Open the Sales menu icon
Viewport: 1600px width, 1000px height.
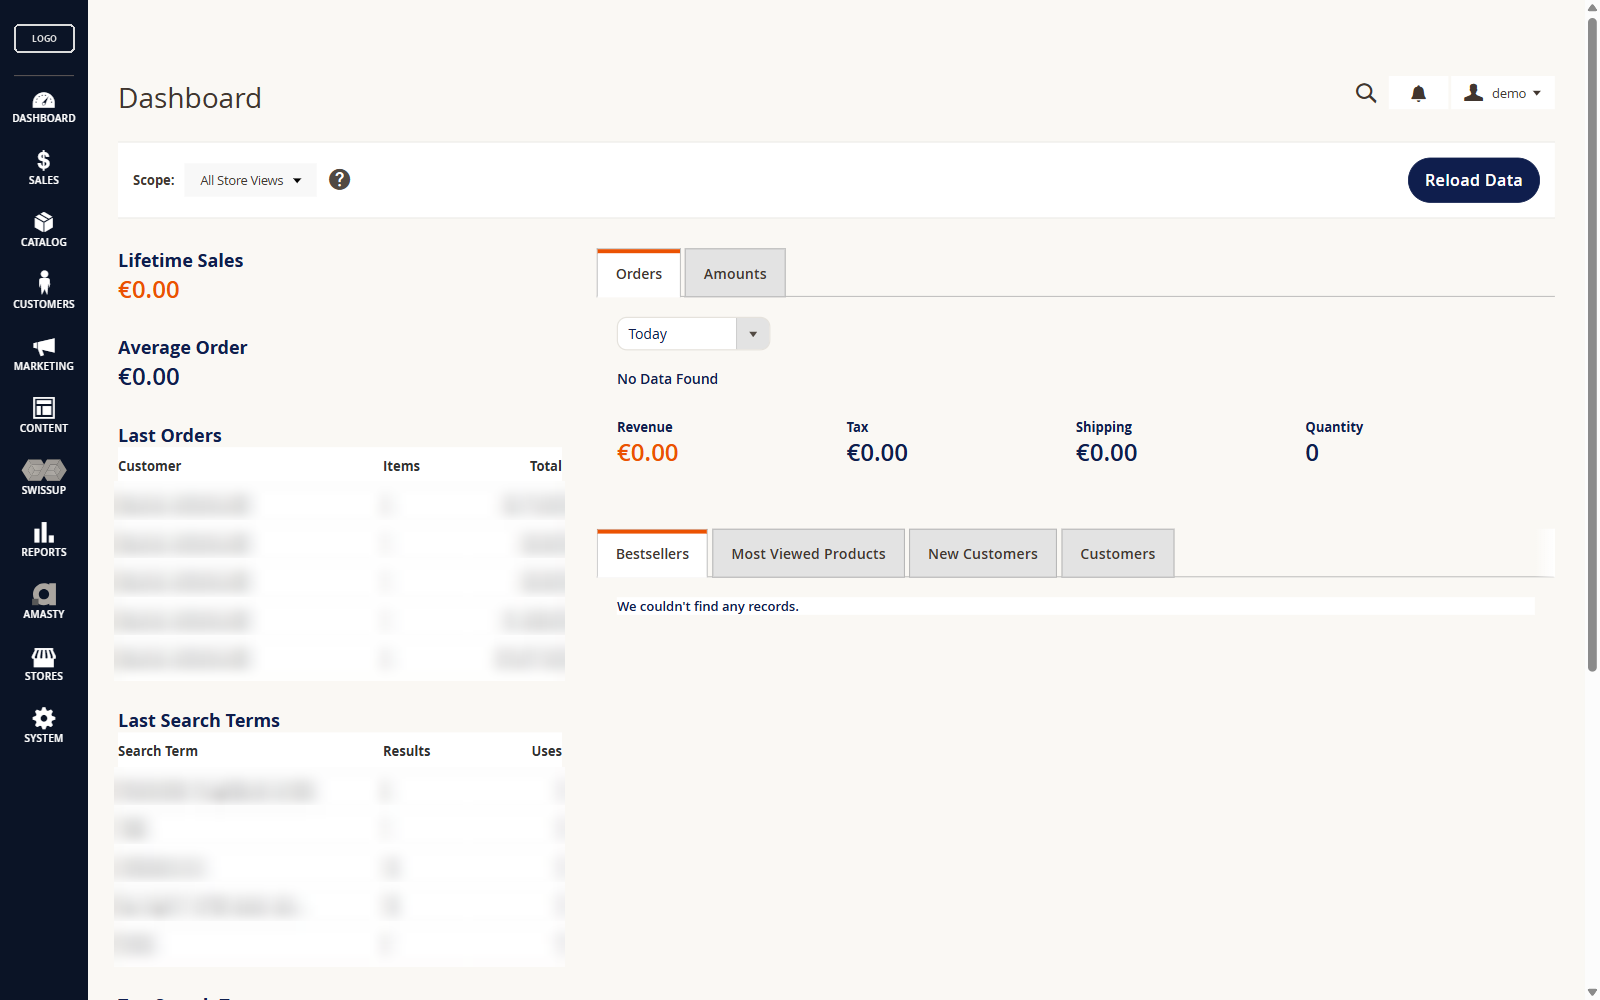pos(44,168)
